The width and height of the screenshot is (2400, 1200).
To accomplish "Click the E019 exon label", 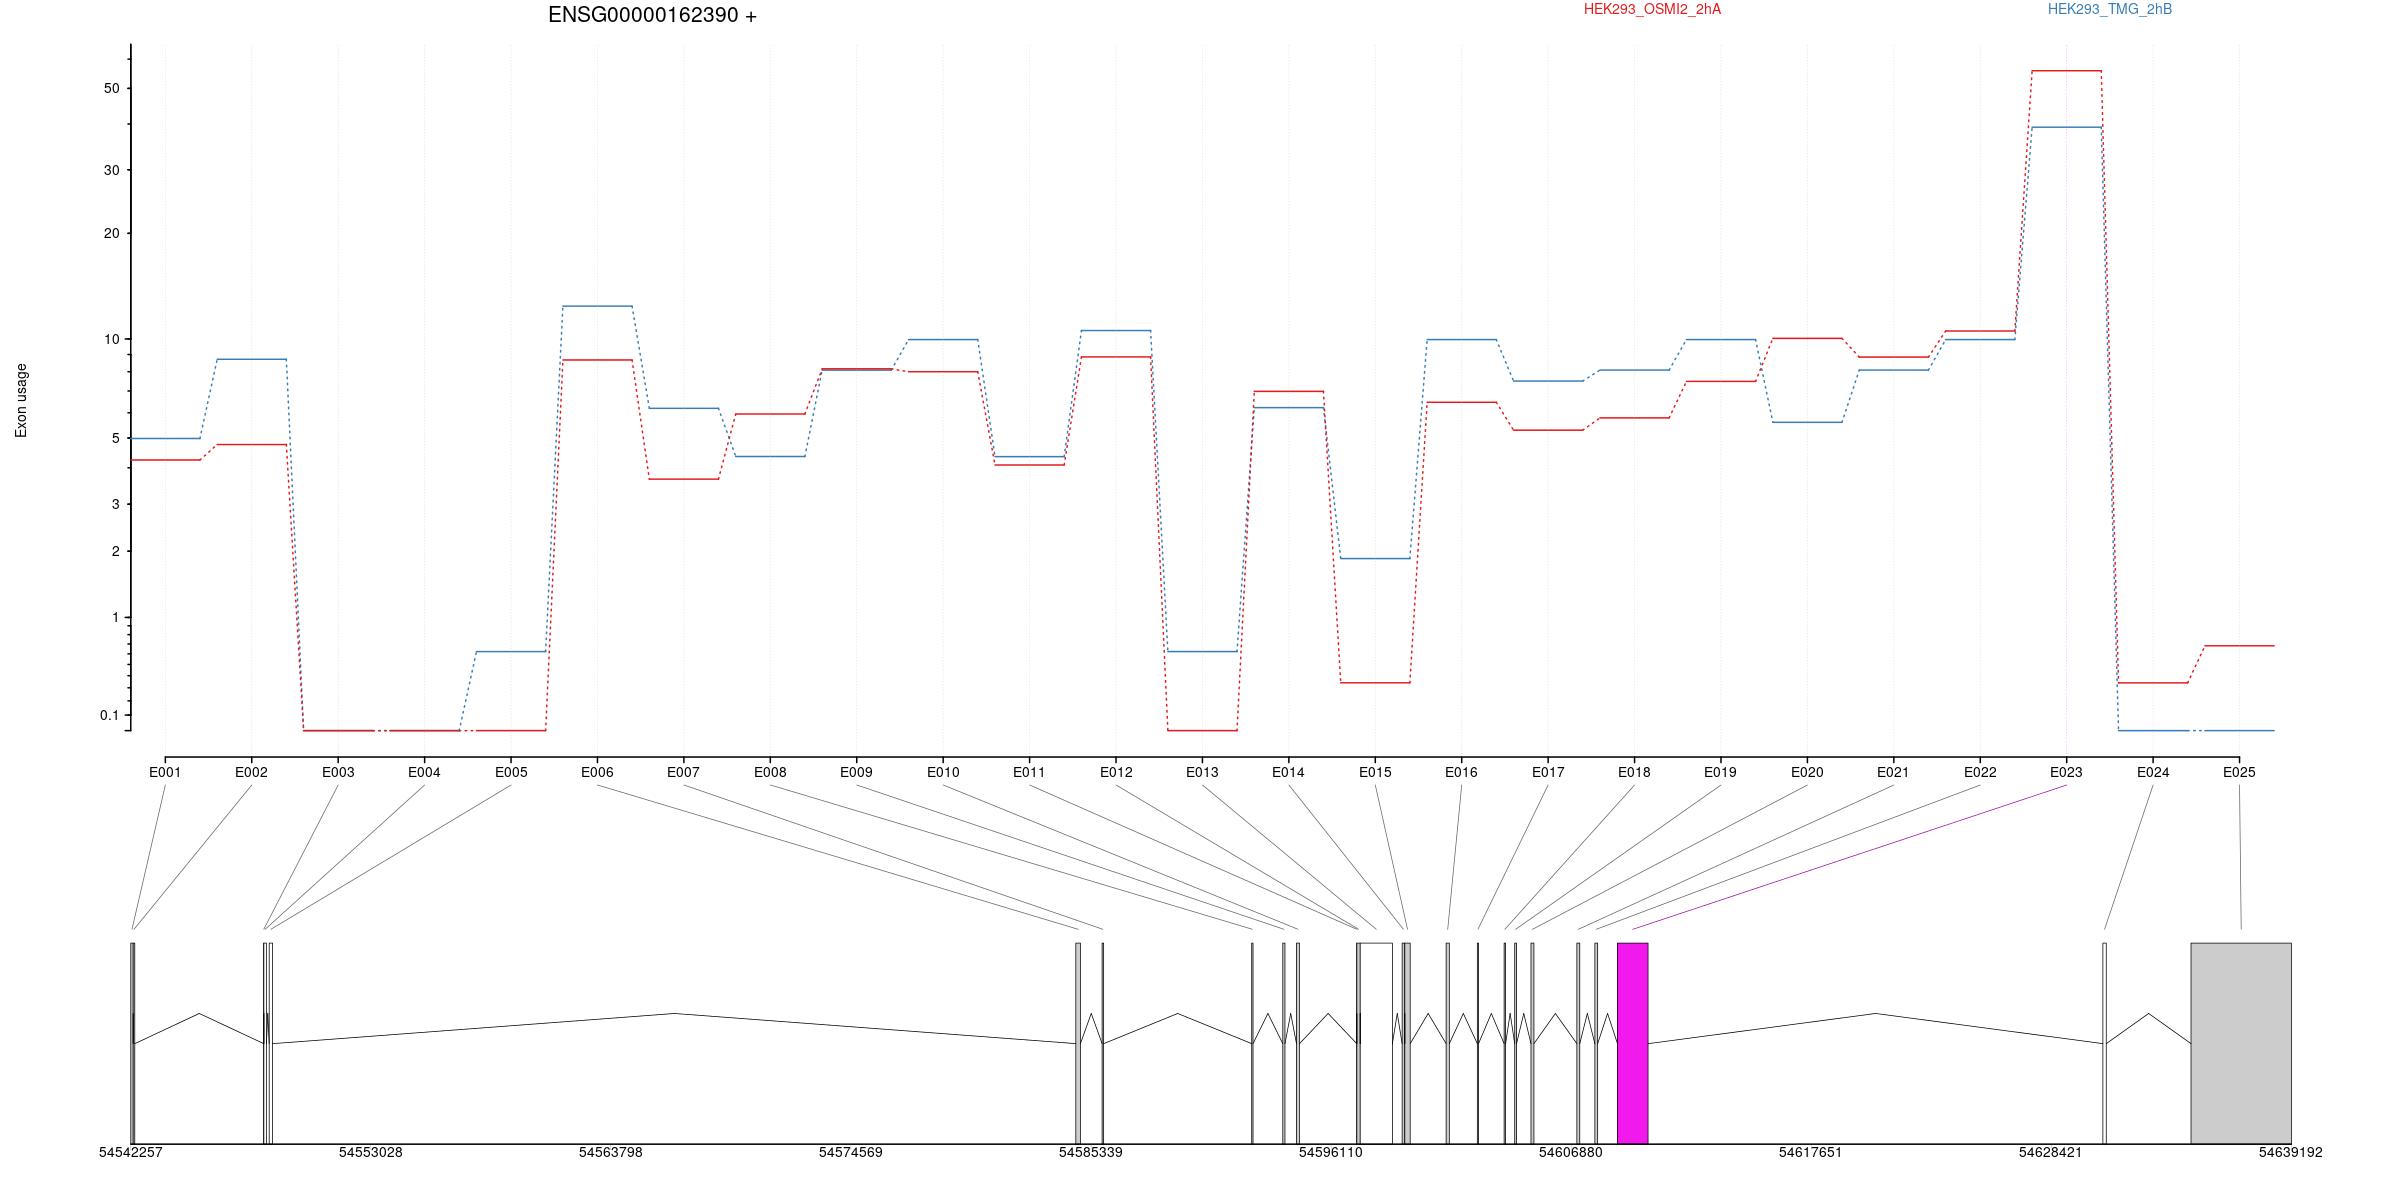I will click(1720, 772).
